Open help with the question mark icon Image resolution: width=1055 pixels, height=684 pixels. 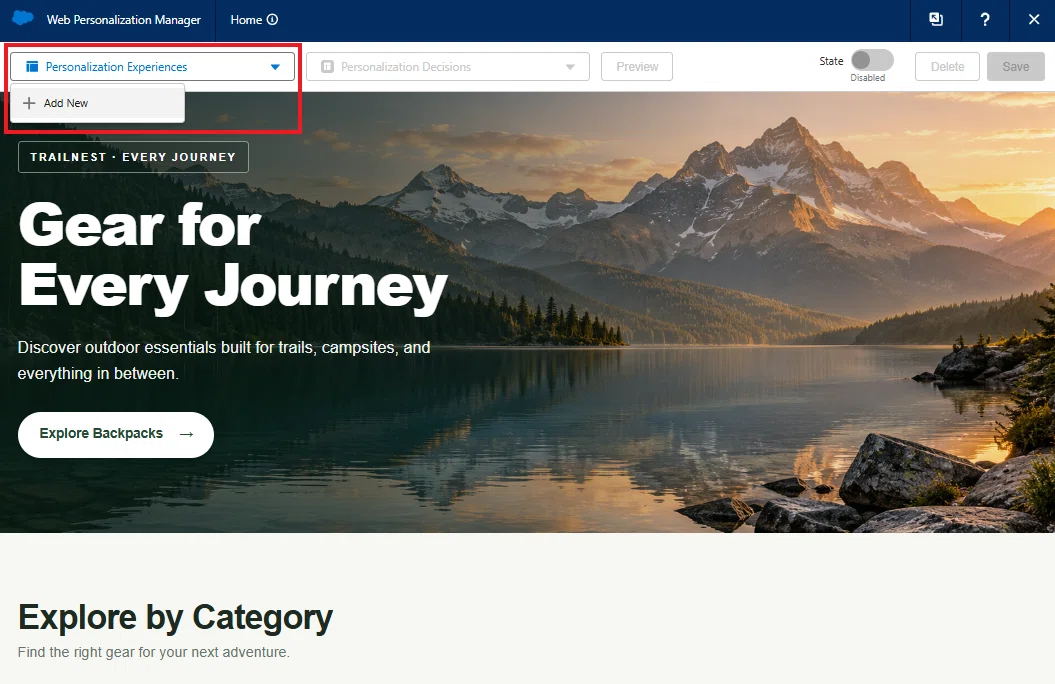pos(985,20)
